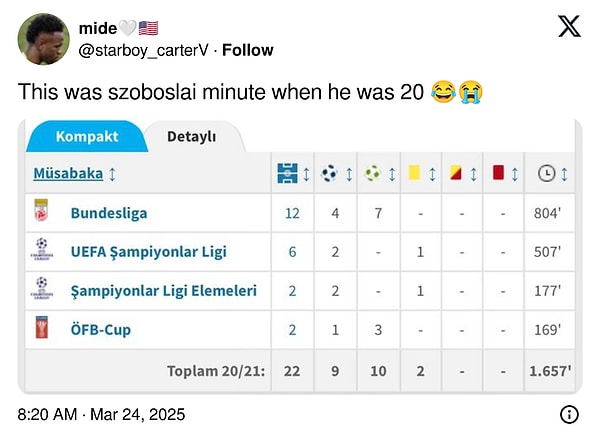The image size is (600, 445).
Task: Click the yellow card icon header
Action: (414, 173)
